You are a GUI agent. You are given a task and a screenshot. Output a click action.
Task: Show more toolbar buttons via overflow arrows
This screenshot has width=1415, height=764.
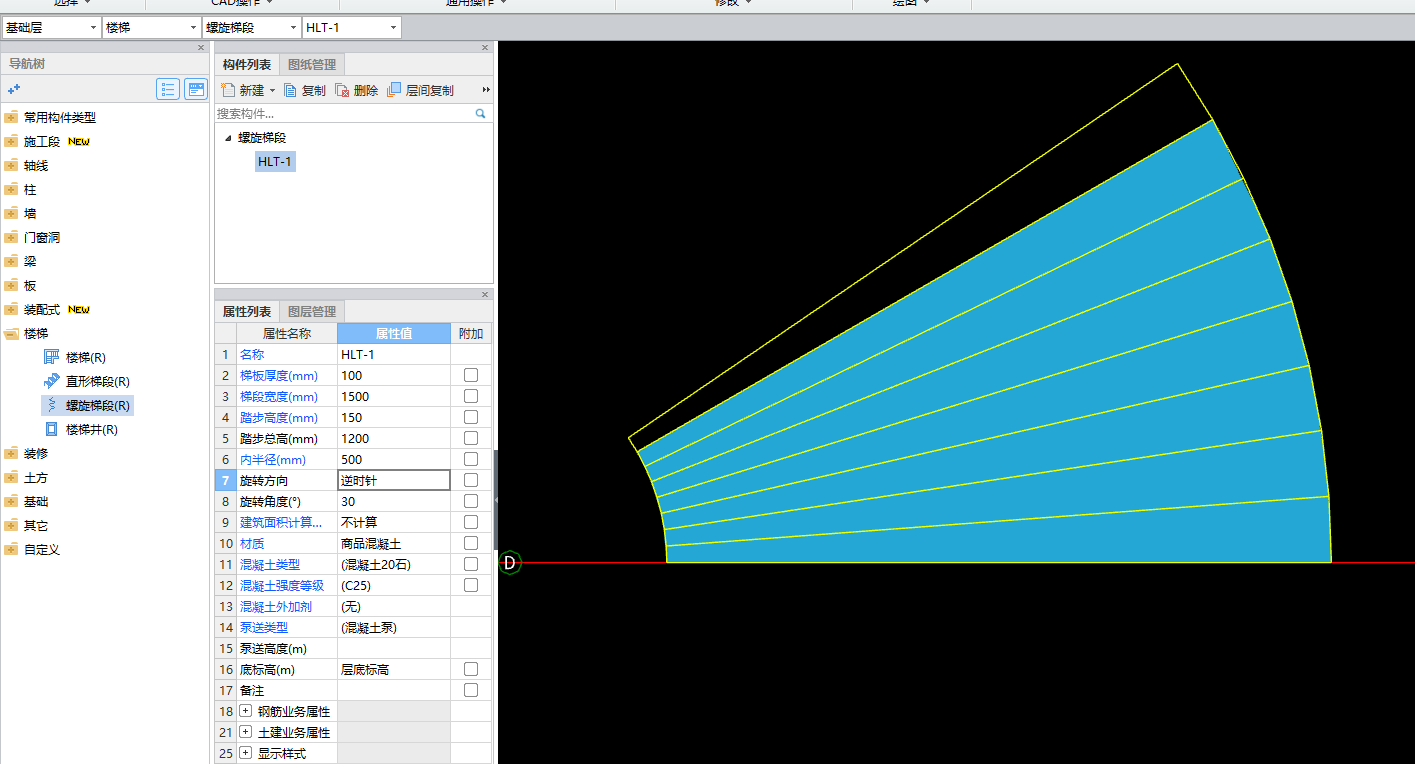click(x=486, y=90)
